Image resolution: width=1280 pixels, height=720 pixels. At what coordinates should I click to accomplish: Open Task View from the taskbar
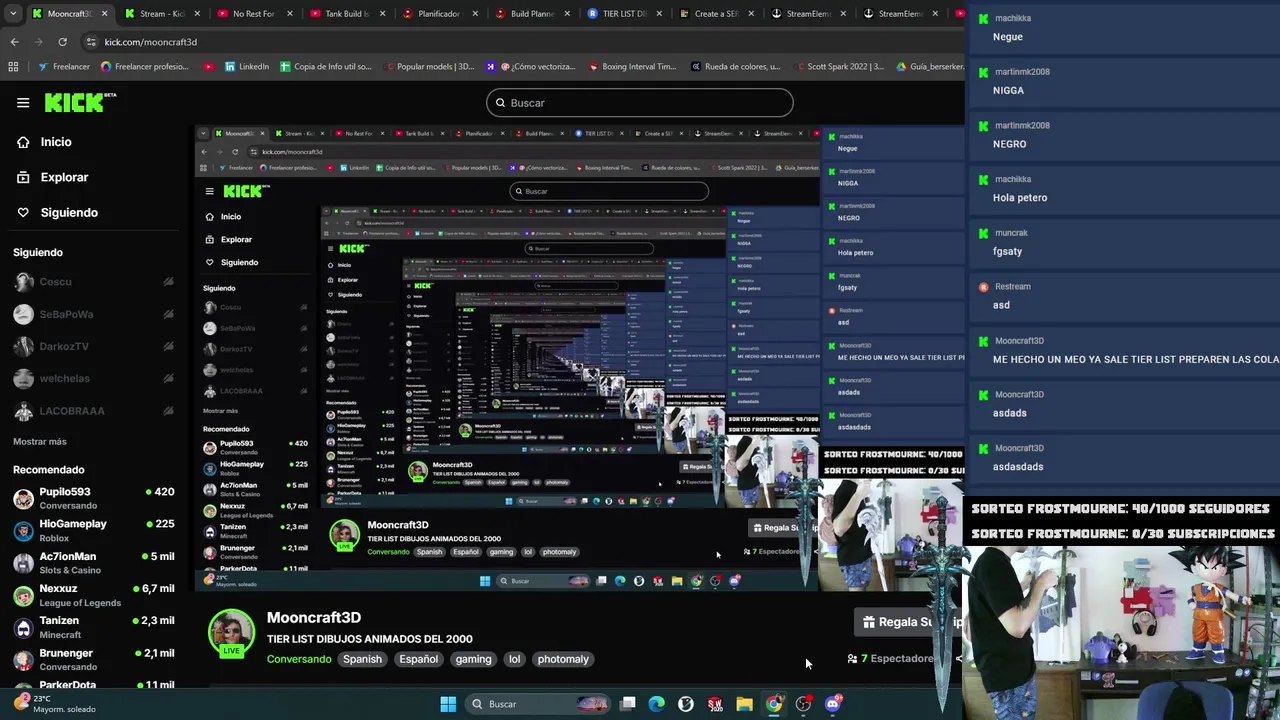point(628,704)
